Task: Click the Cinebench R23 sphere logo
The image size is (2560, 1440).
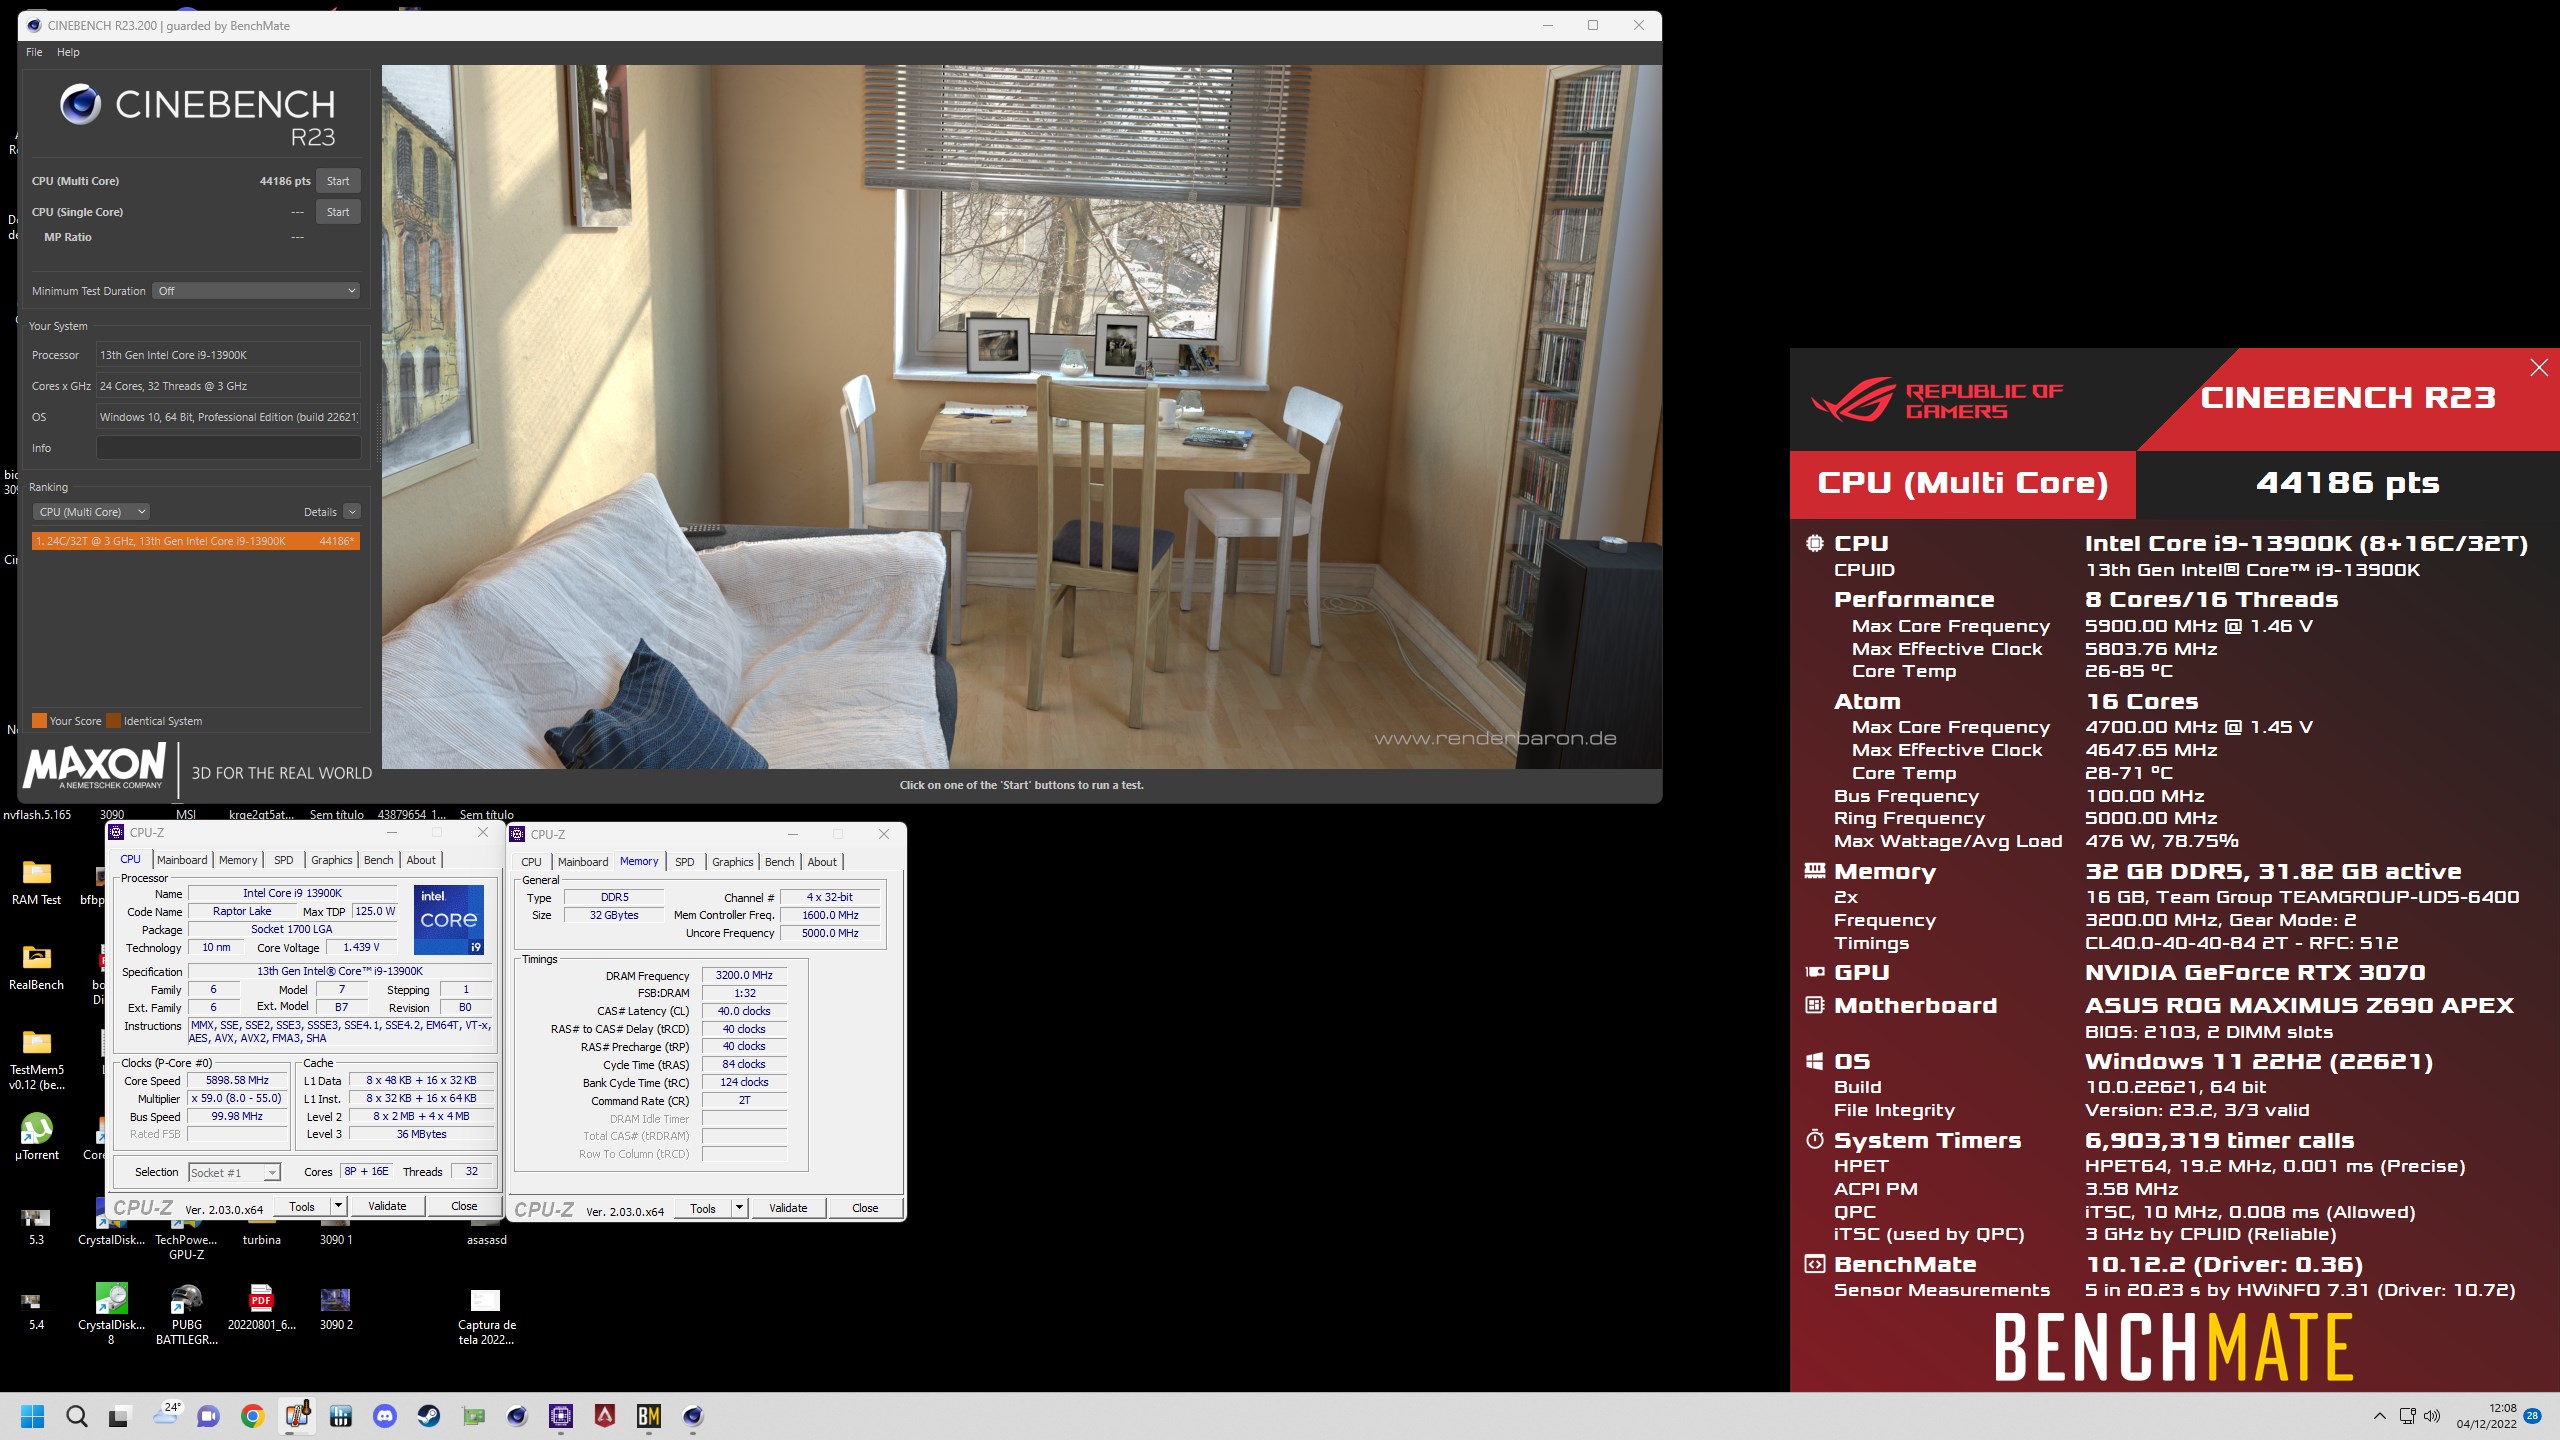Action: pyautogui.click(x=80, y=104)
